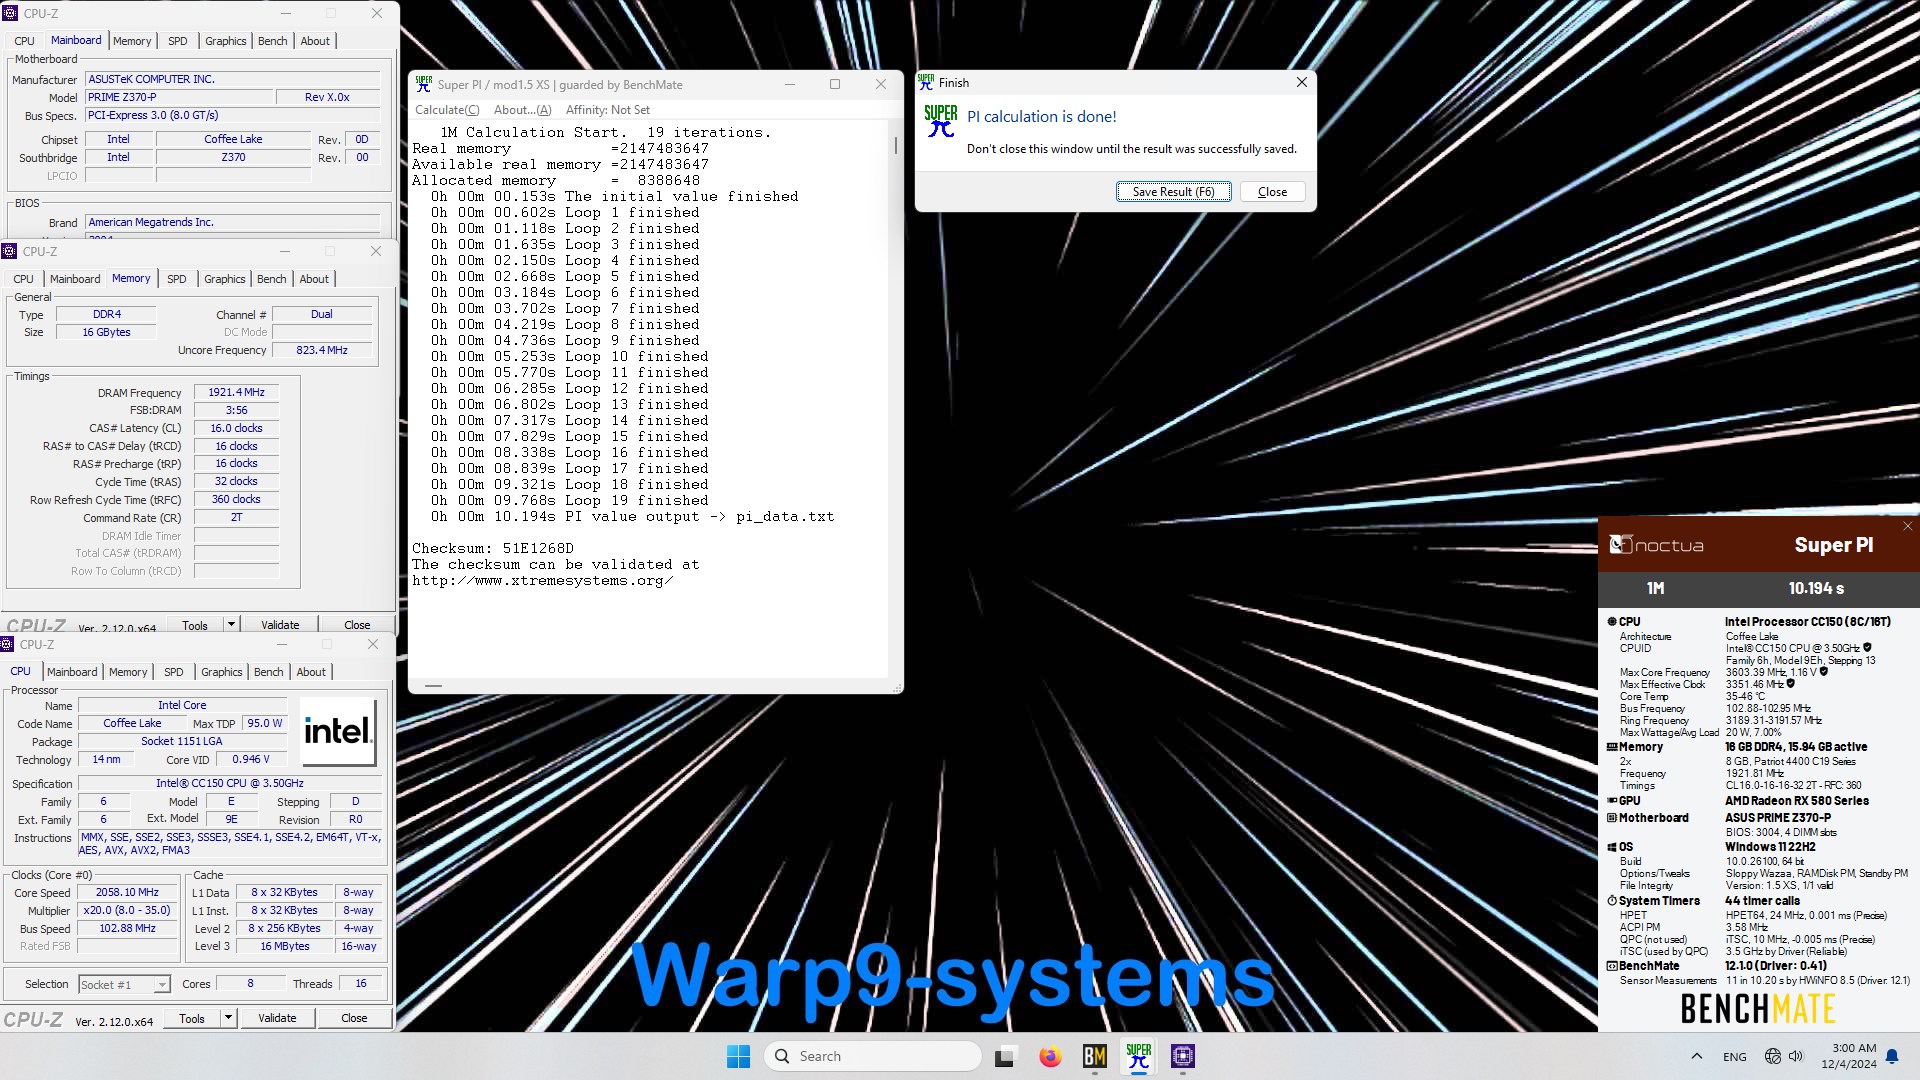Click taskbar clock and date
The width and height of the screenshot is (1920, 1080).
pyautogui.click(x=1848, y=1056)
